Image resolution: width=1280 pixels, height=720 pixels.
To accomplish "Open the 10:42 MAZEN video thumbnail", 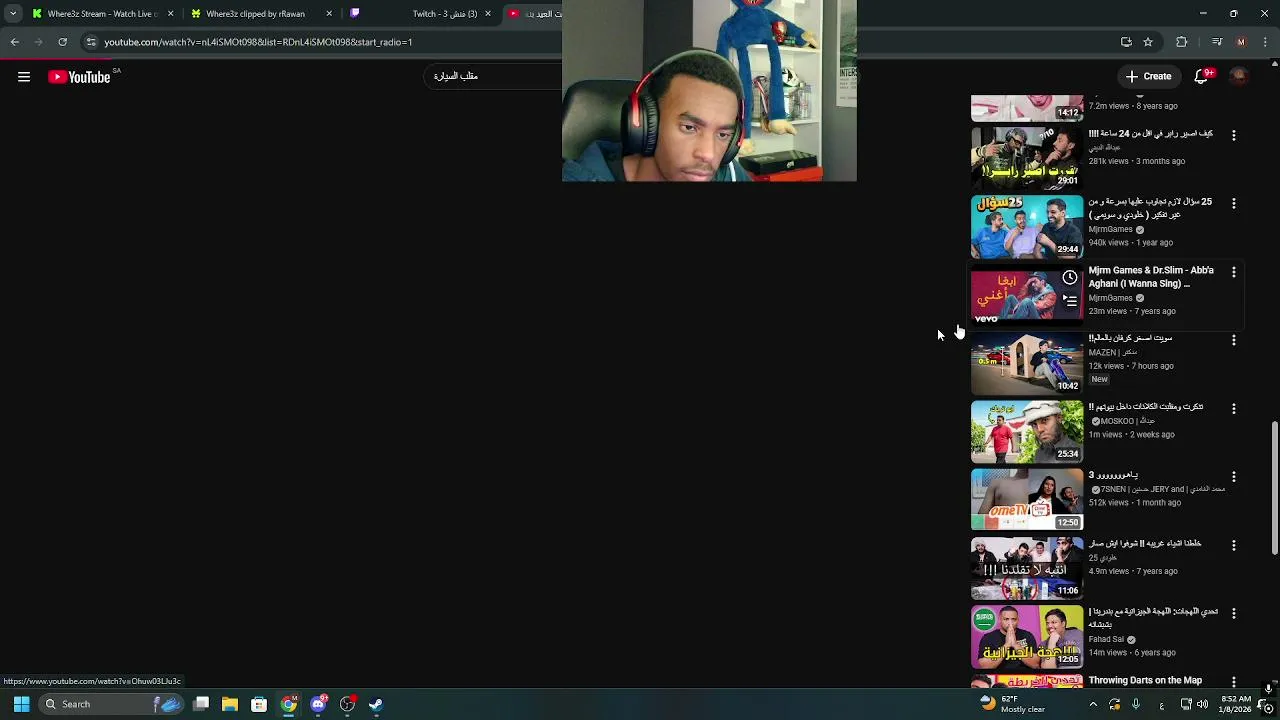I will (x=1027, y=363).
